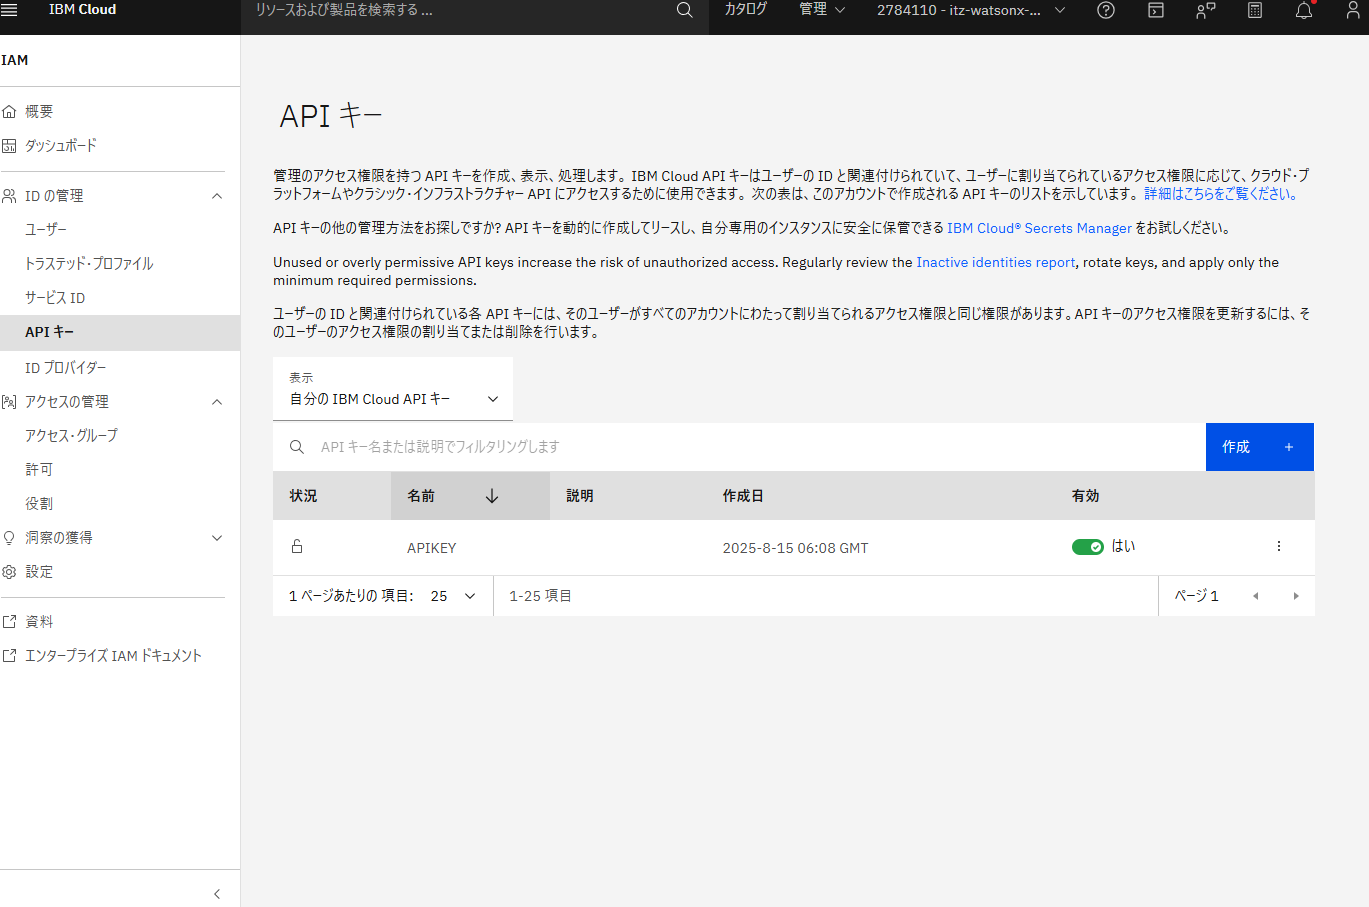1369x907 pixels.
Task: Open the IBM Cloud Secrets Manager link
Action: coord(1040,228)
